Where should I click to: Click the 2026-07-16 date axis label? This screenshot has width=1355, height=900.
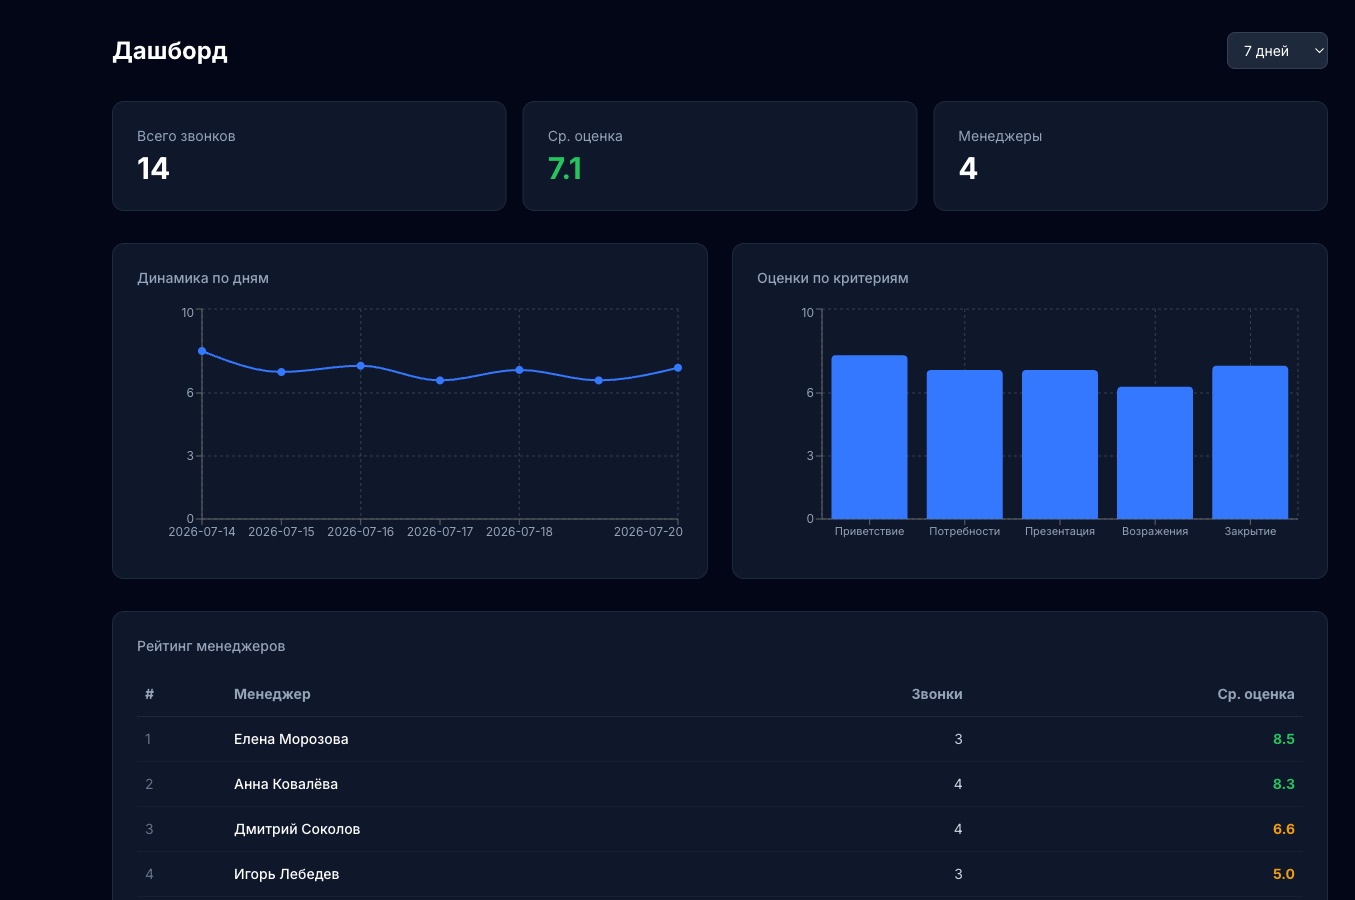[x=361, y=532]
